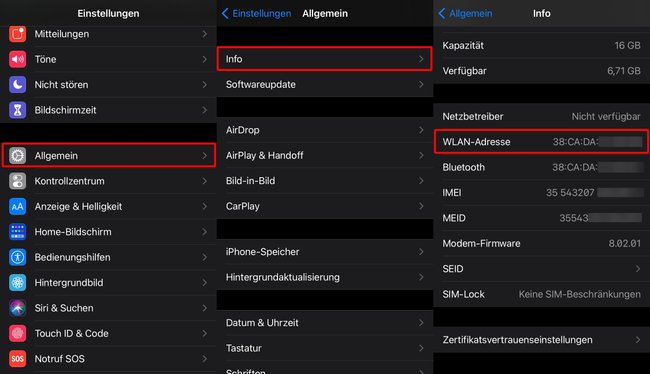Expand Softwareupdate via its chevron
The image size is (650, 374).
point(421,85)
